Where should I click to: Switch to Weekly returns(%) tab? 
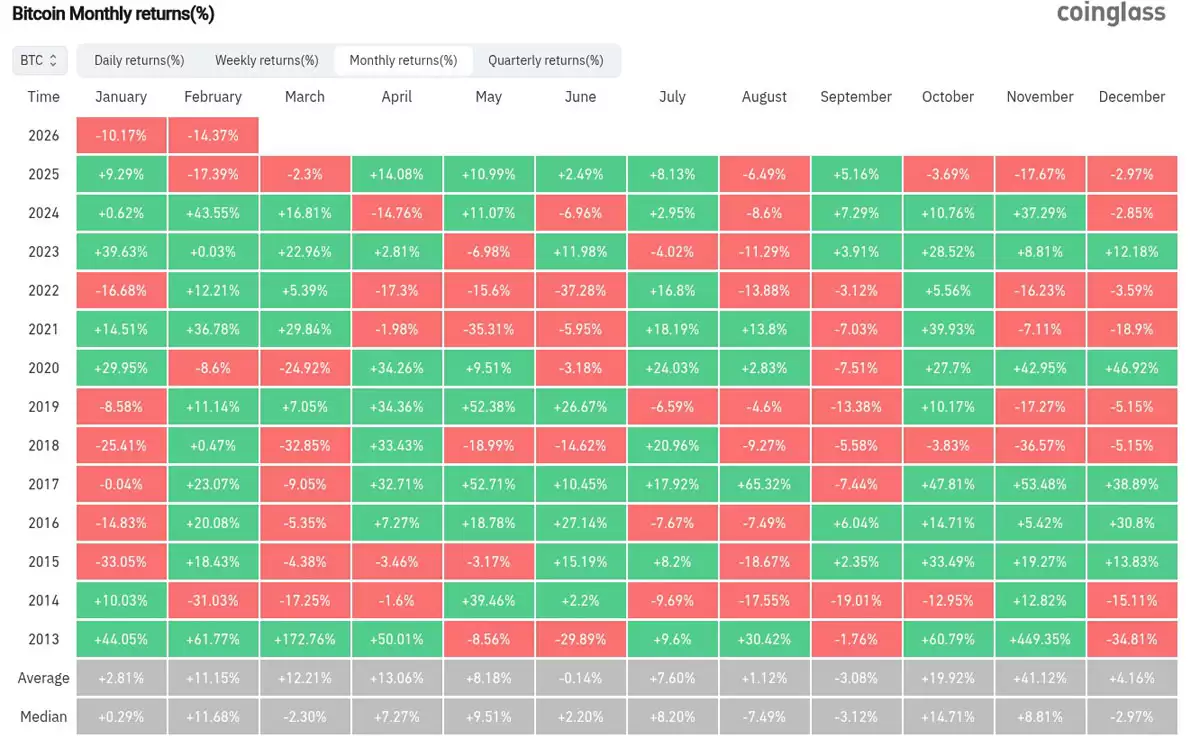[x=266, y=60]
